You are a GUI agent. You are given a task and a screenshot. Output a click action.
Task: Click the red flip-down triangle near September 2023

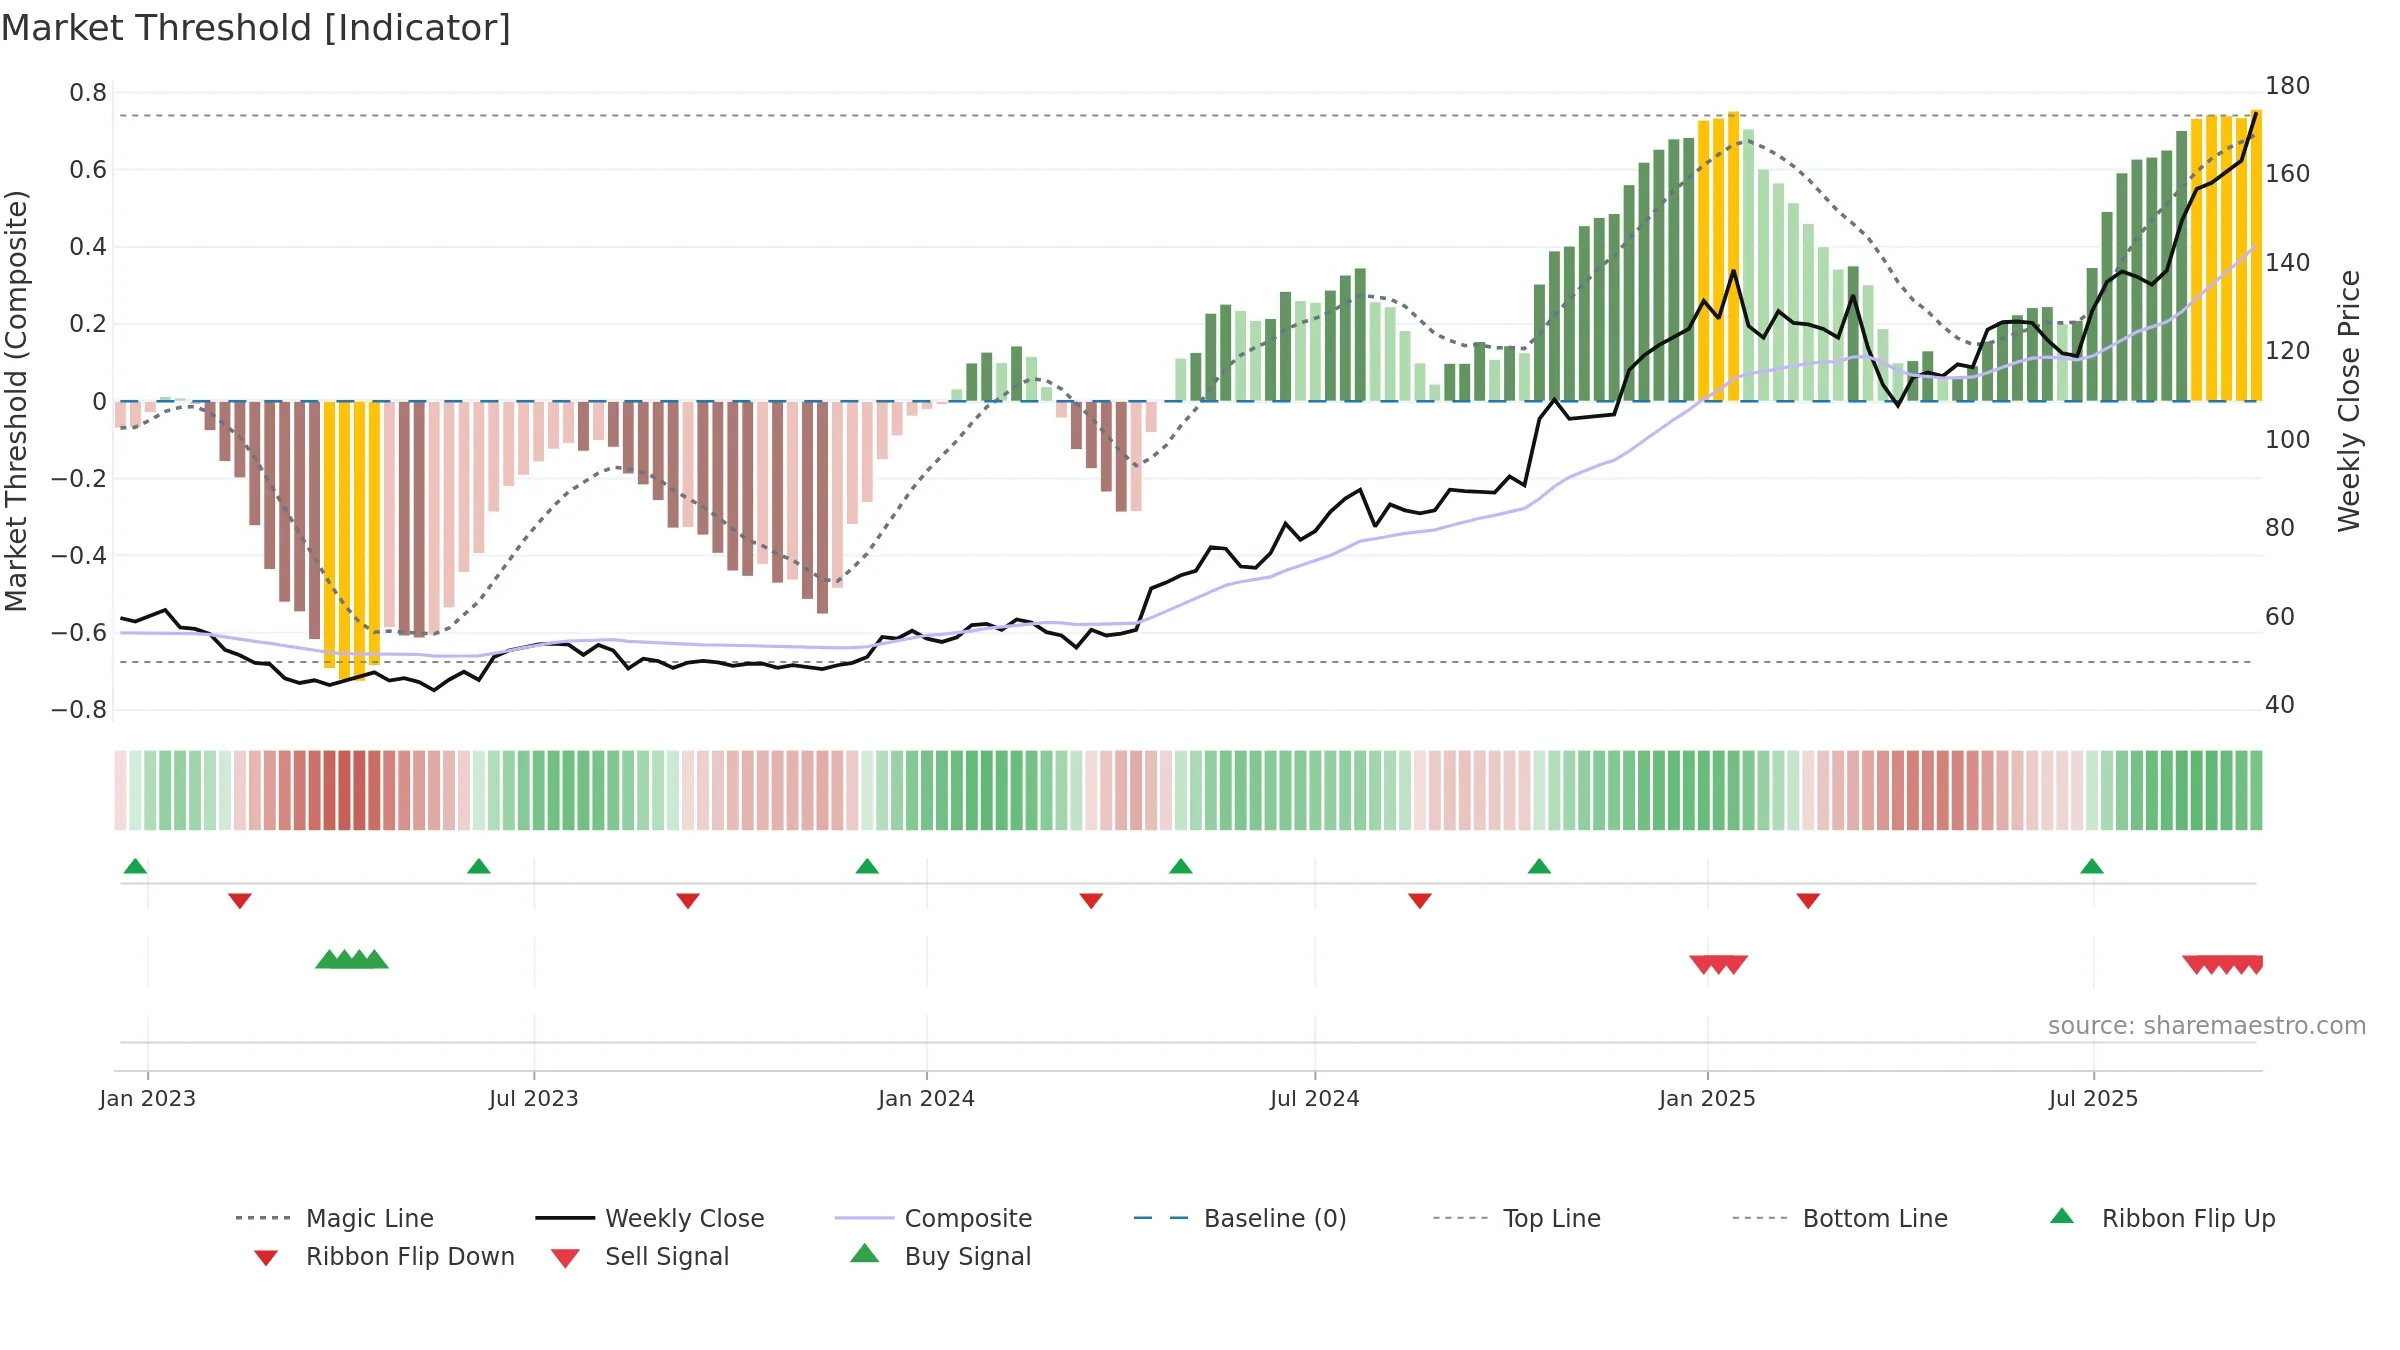[688, 901]
